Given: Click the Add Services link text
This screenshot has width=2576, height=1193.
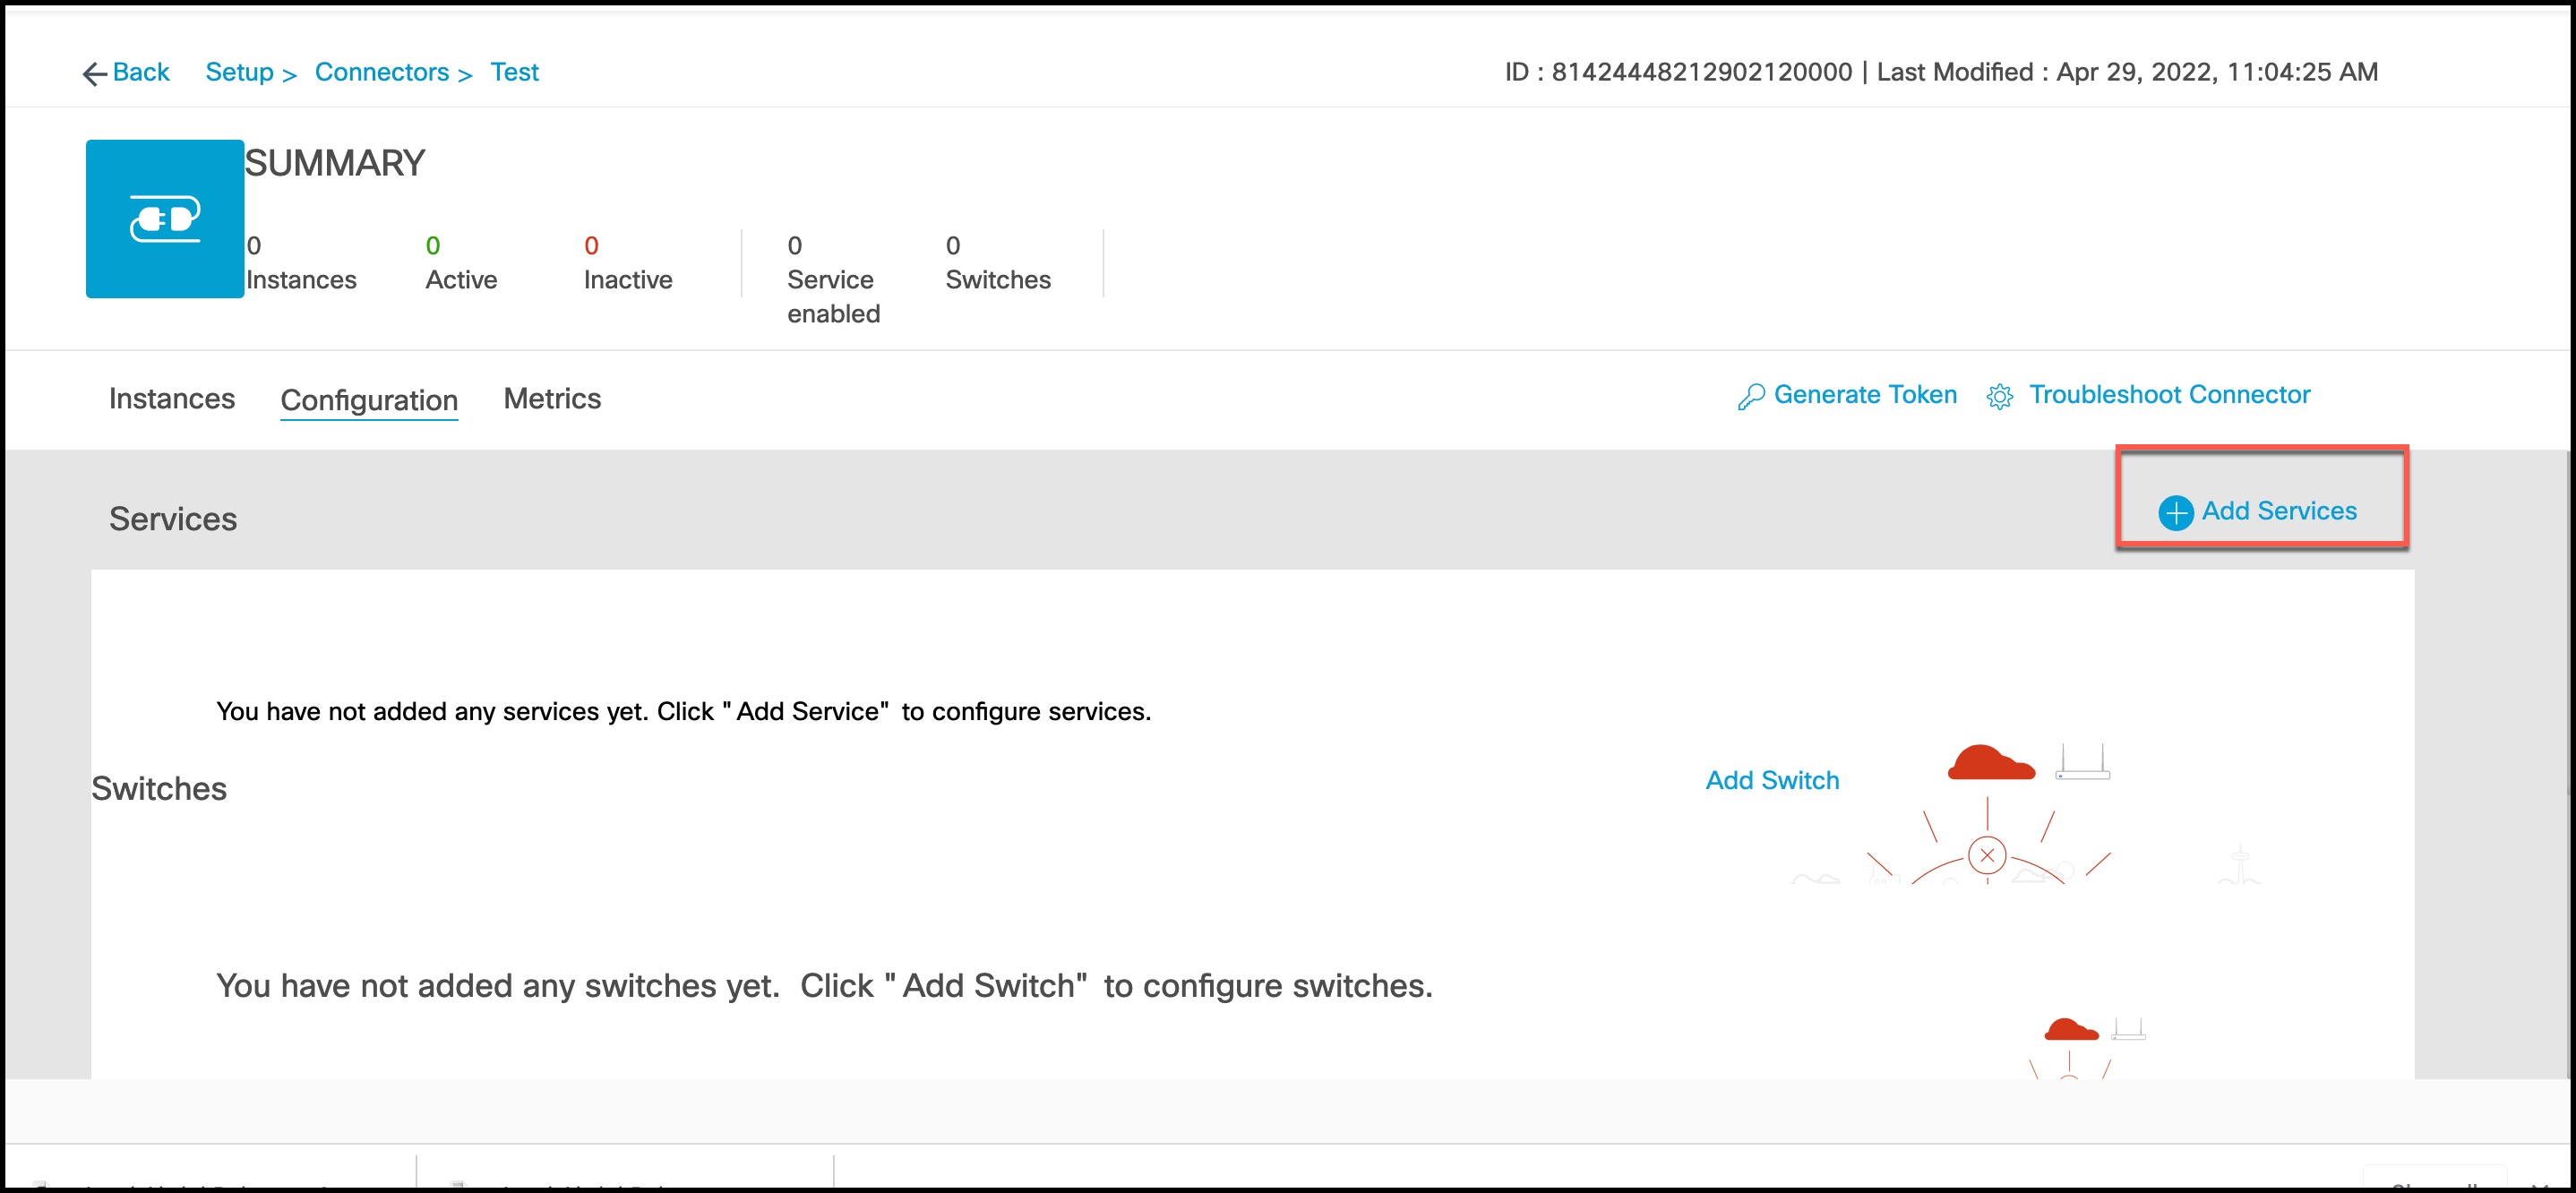Looking at the screenshot, I should [x=2278, y=511].
